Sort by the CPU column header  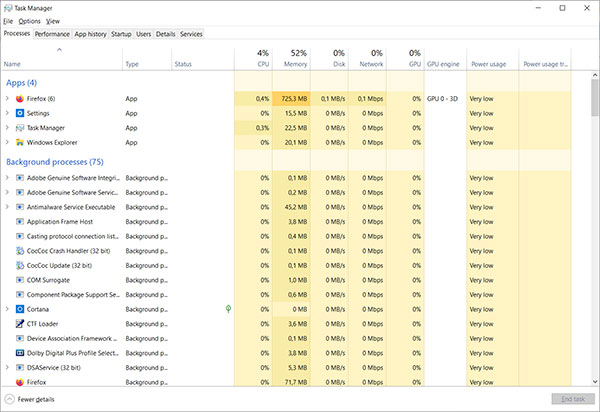click(x=253, y=59)
